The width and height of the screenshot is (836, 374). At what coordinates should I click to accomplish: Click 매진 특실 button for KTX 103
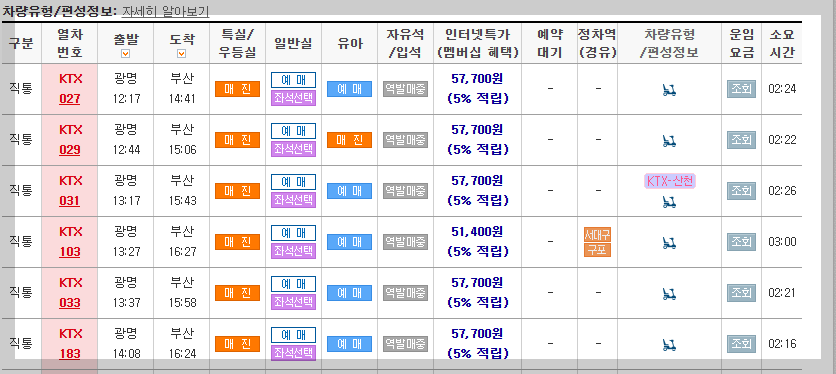point(237,242)
